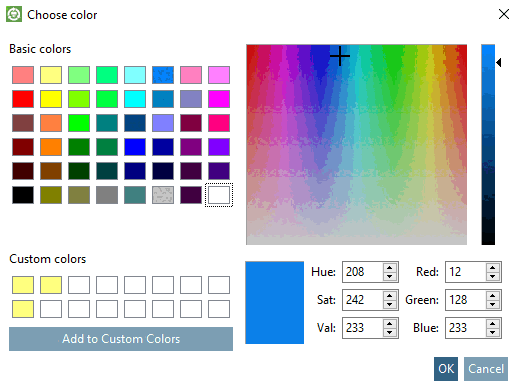Select the pure red basic color swatch

(23, 99)
